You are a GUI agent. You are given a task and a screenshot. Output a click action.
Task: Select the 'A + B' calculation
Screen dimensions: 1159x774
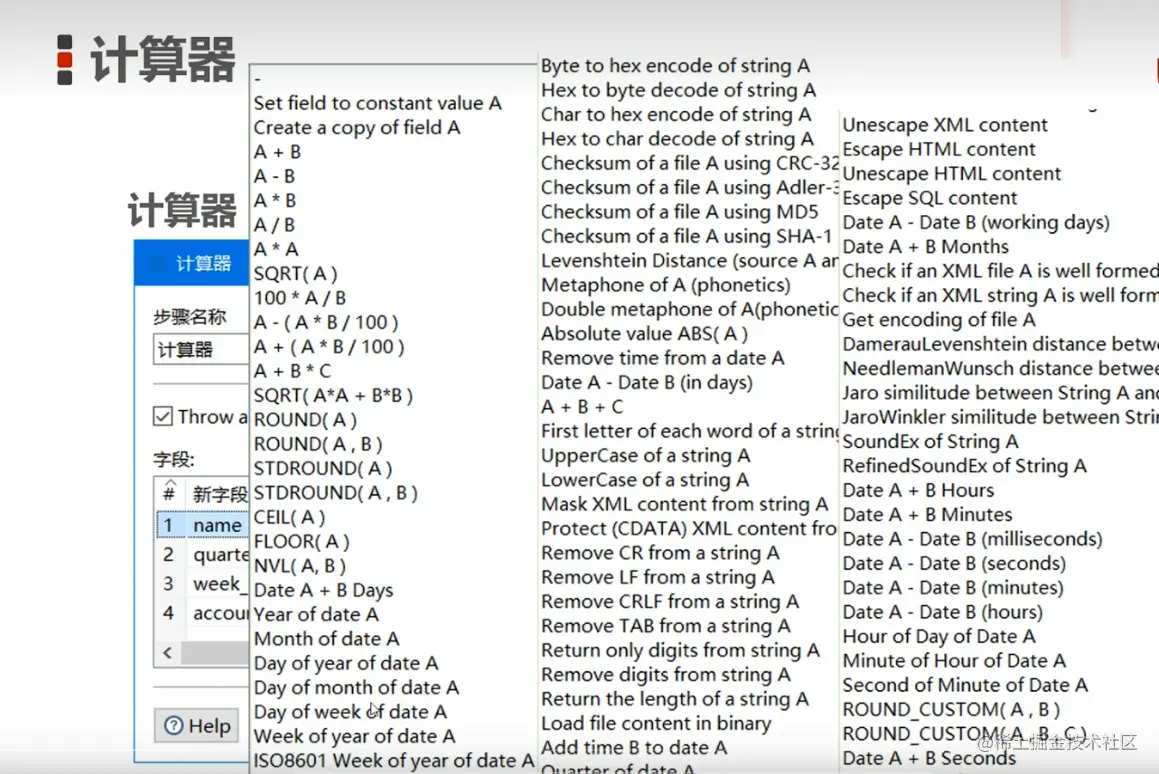(x=277, y=152)
